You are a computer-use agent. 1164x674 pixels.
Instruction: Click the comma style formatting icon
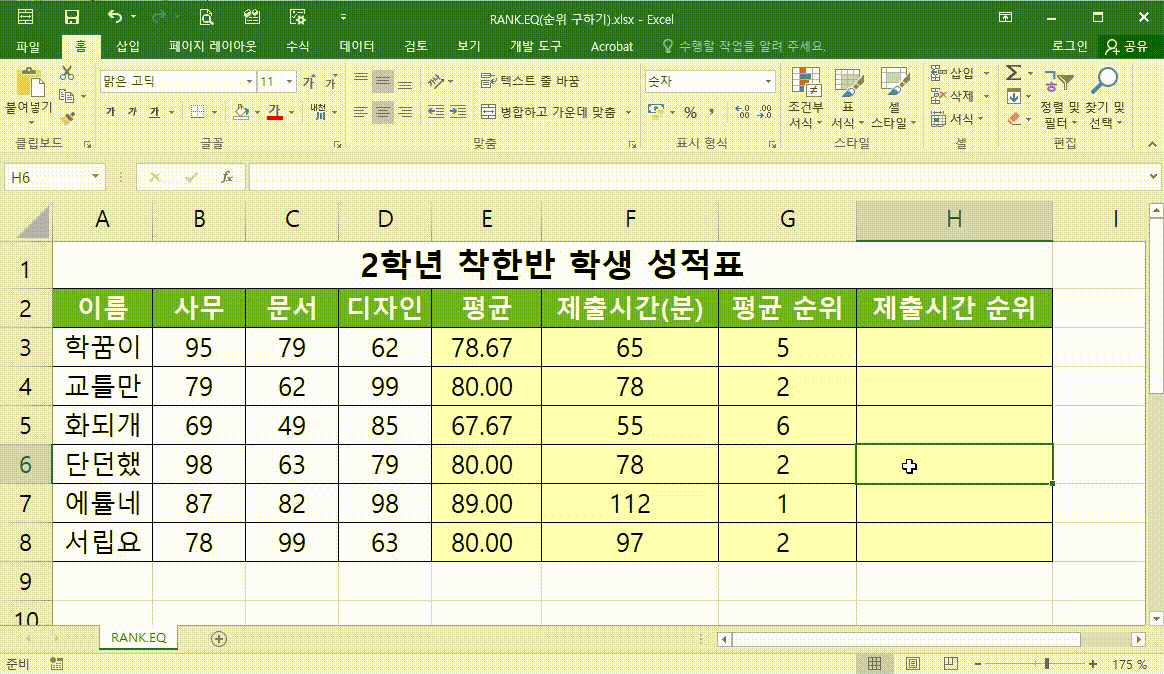tap(711, 112)
